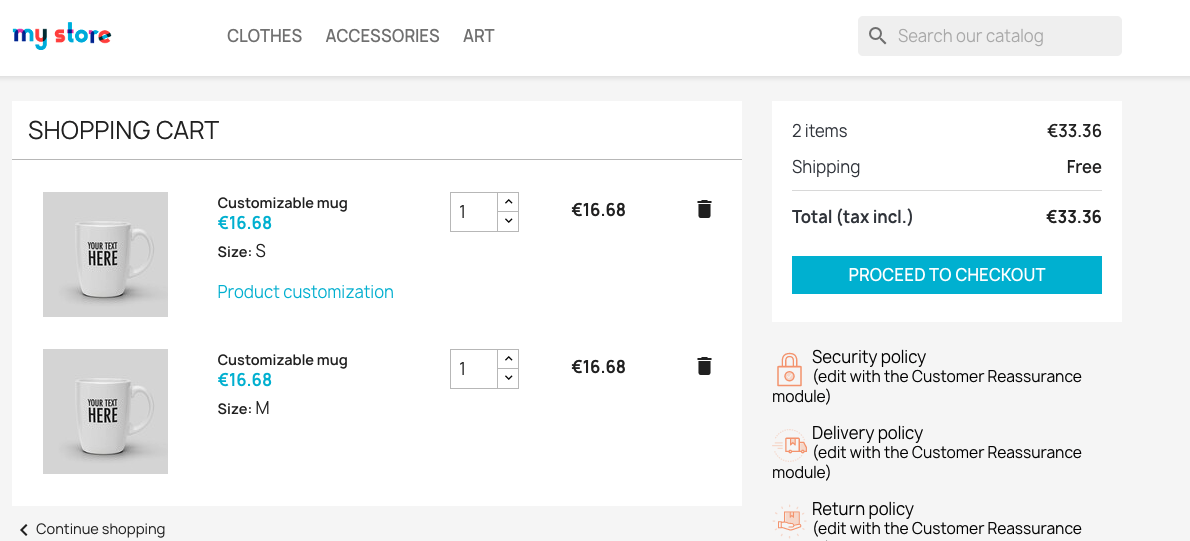Image resolution: width=1190 pixels, height=541 pixels.
Task: Remove the size M mug with trash icon
Action: 704,366
